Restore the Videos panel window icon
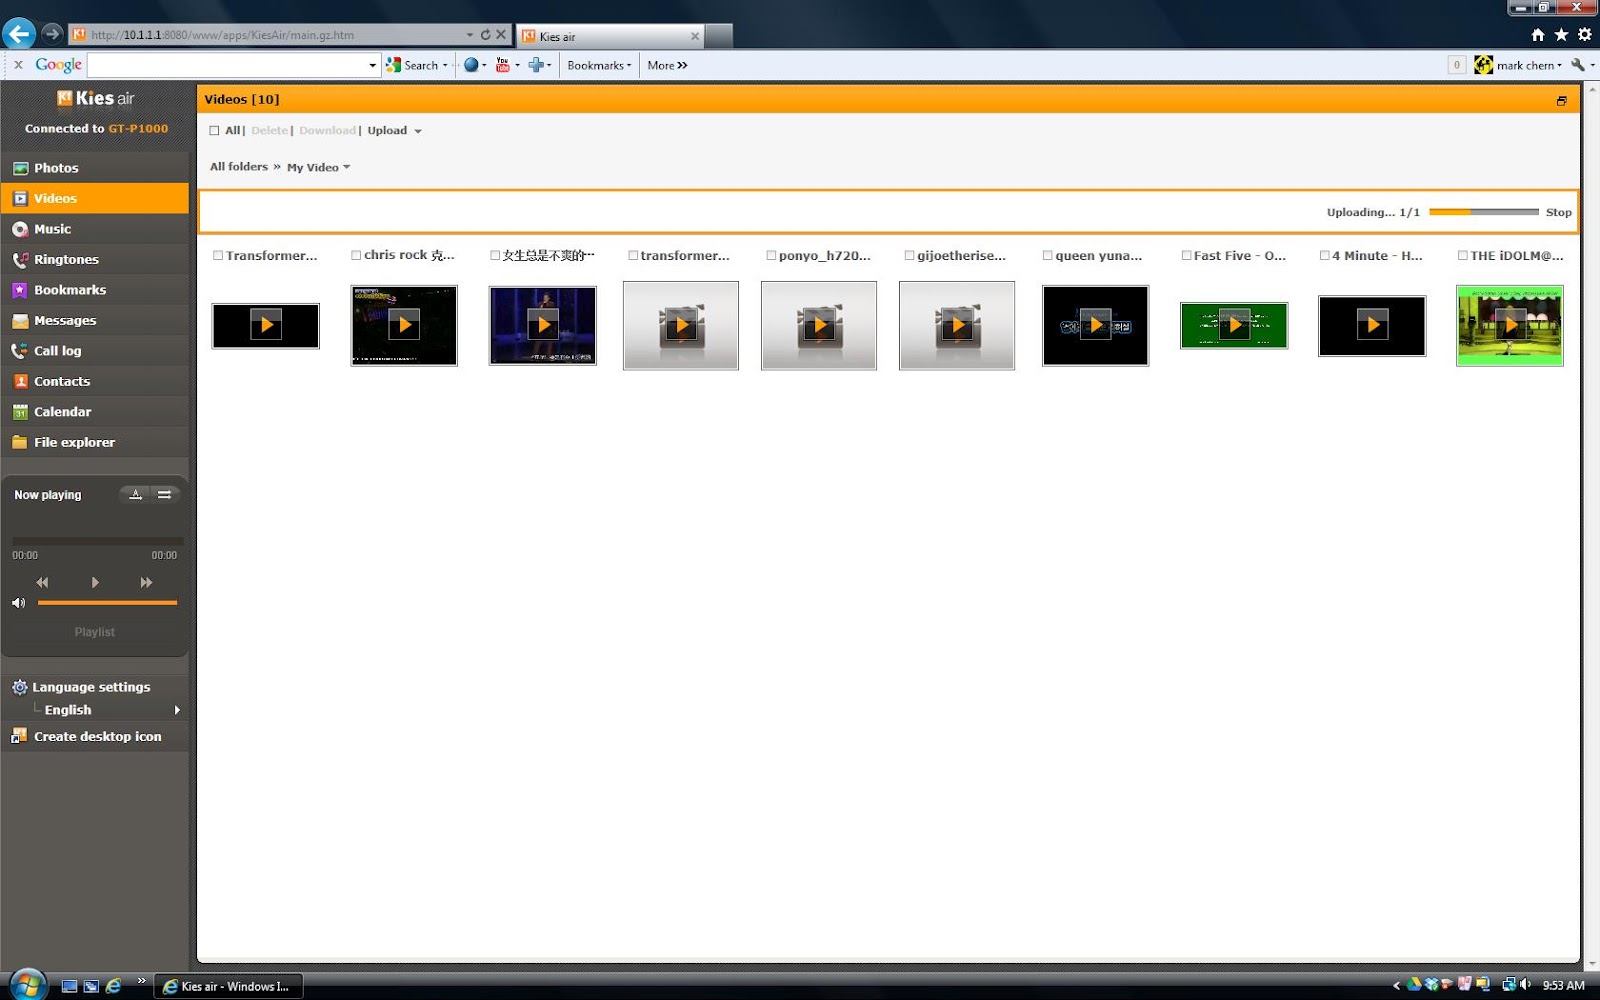1600x1000 pixels. click(1561, 100)
